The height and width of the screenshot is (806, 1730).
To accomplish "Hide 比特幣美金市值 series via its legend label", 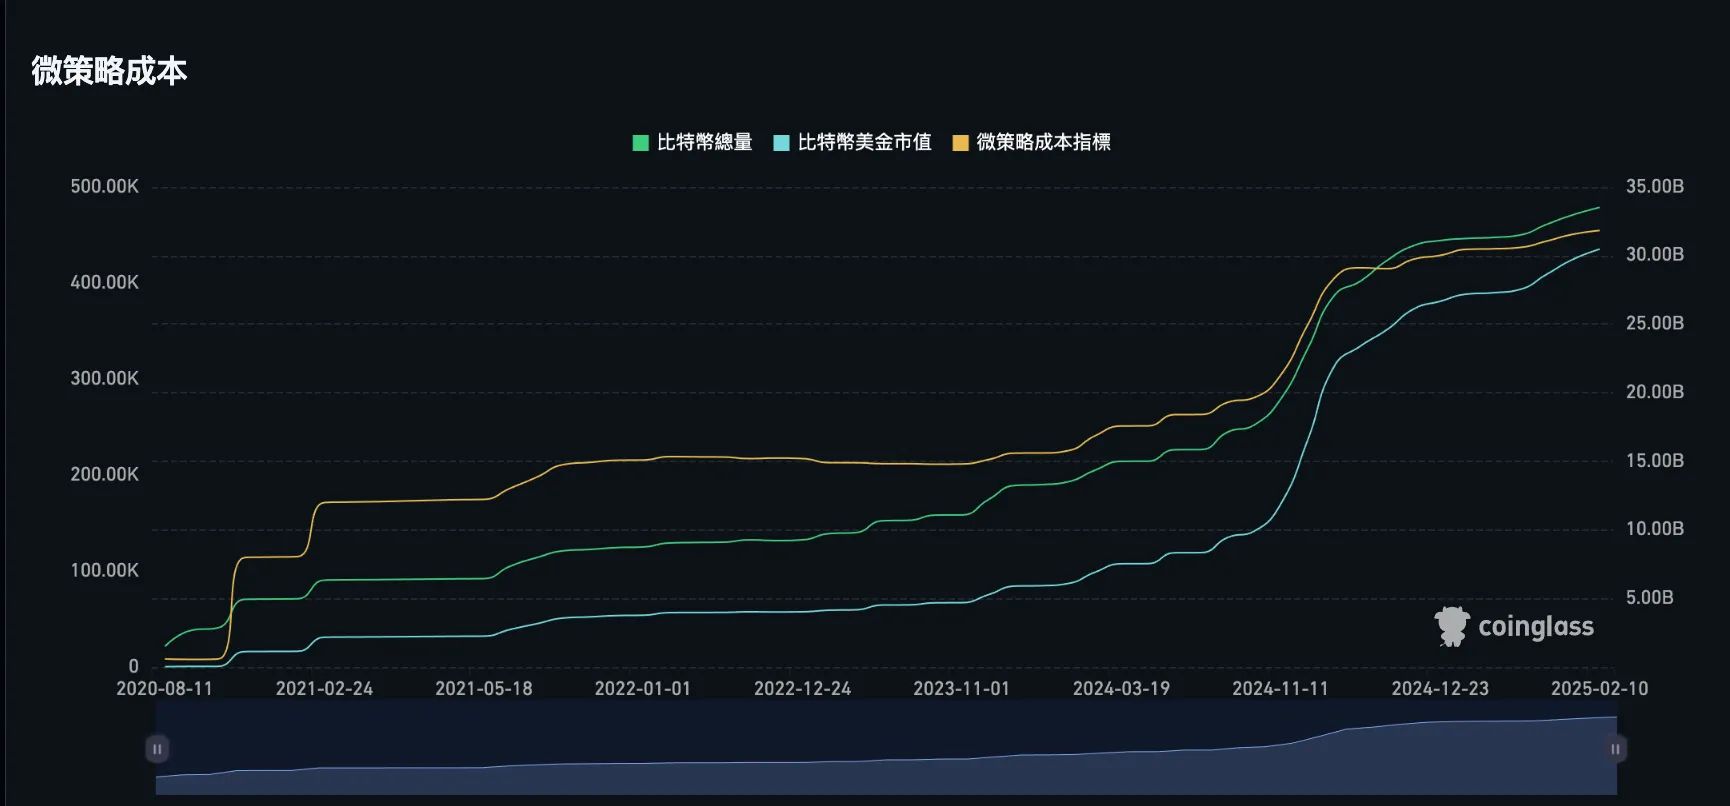I will pos(864,143).
